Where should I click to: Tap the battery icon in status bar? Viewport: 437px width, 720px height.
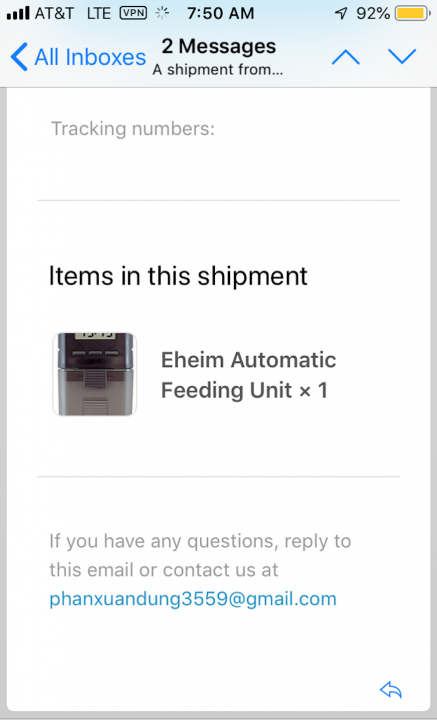pos(413,13)
